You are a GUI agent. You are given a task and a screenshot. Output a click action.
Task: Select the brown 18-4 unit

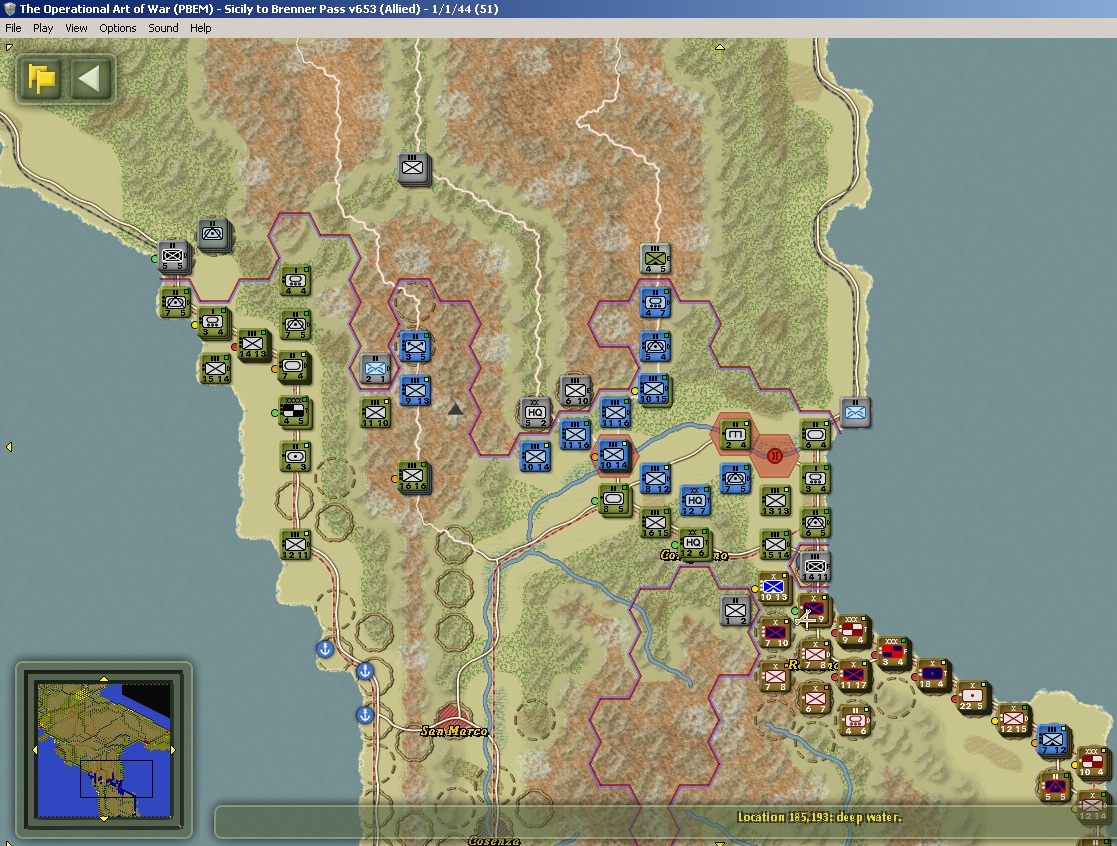point(932,675)
